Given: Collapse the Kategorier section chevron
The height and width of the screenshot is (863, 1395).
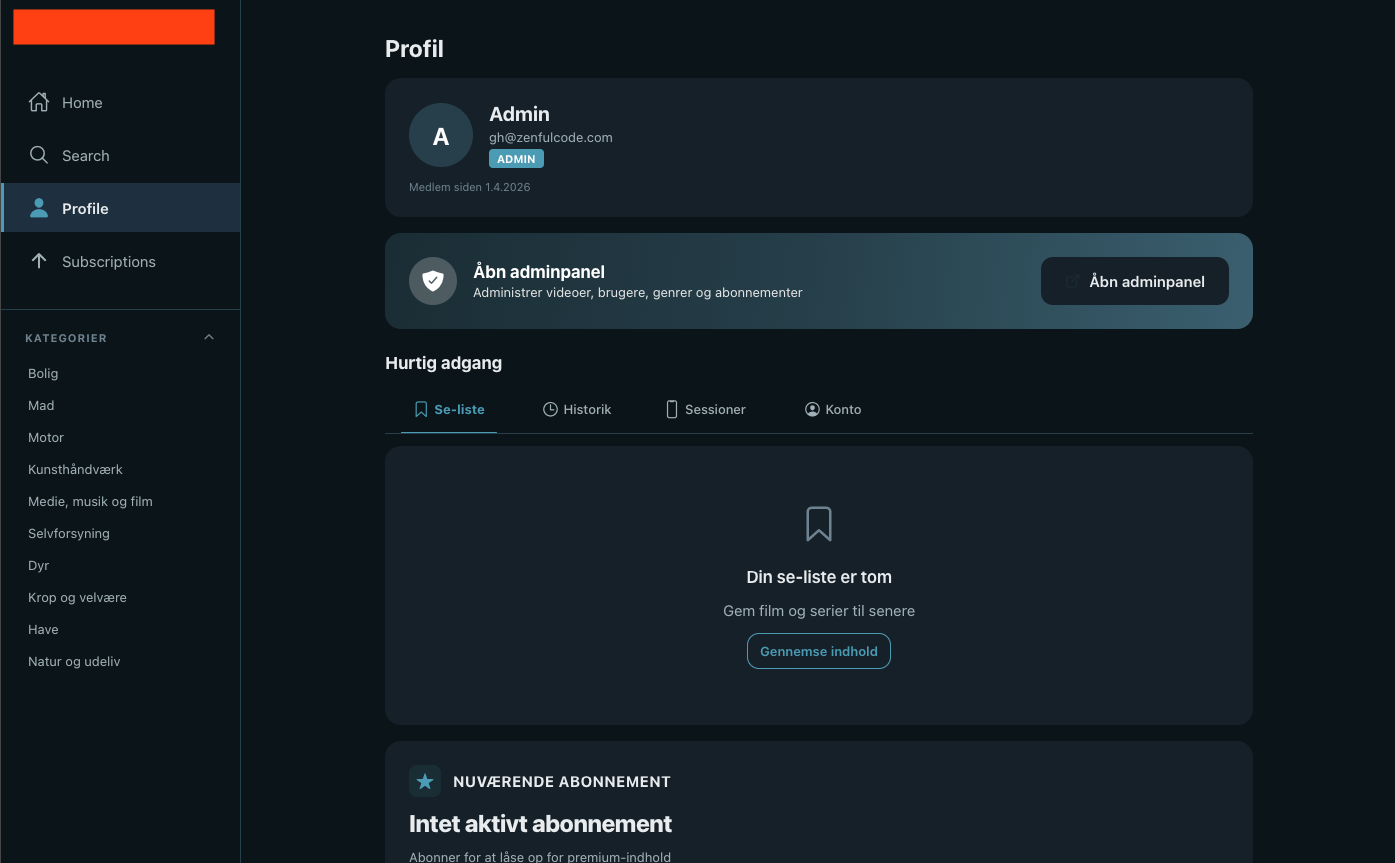Looking at the screenshot, I should (x=209, y=337).
